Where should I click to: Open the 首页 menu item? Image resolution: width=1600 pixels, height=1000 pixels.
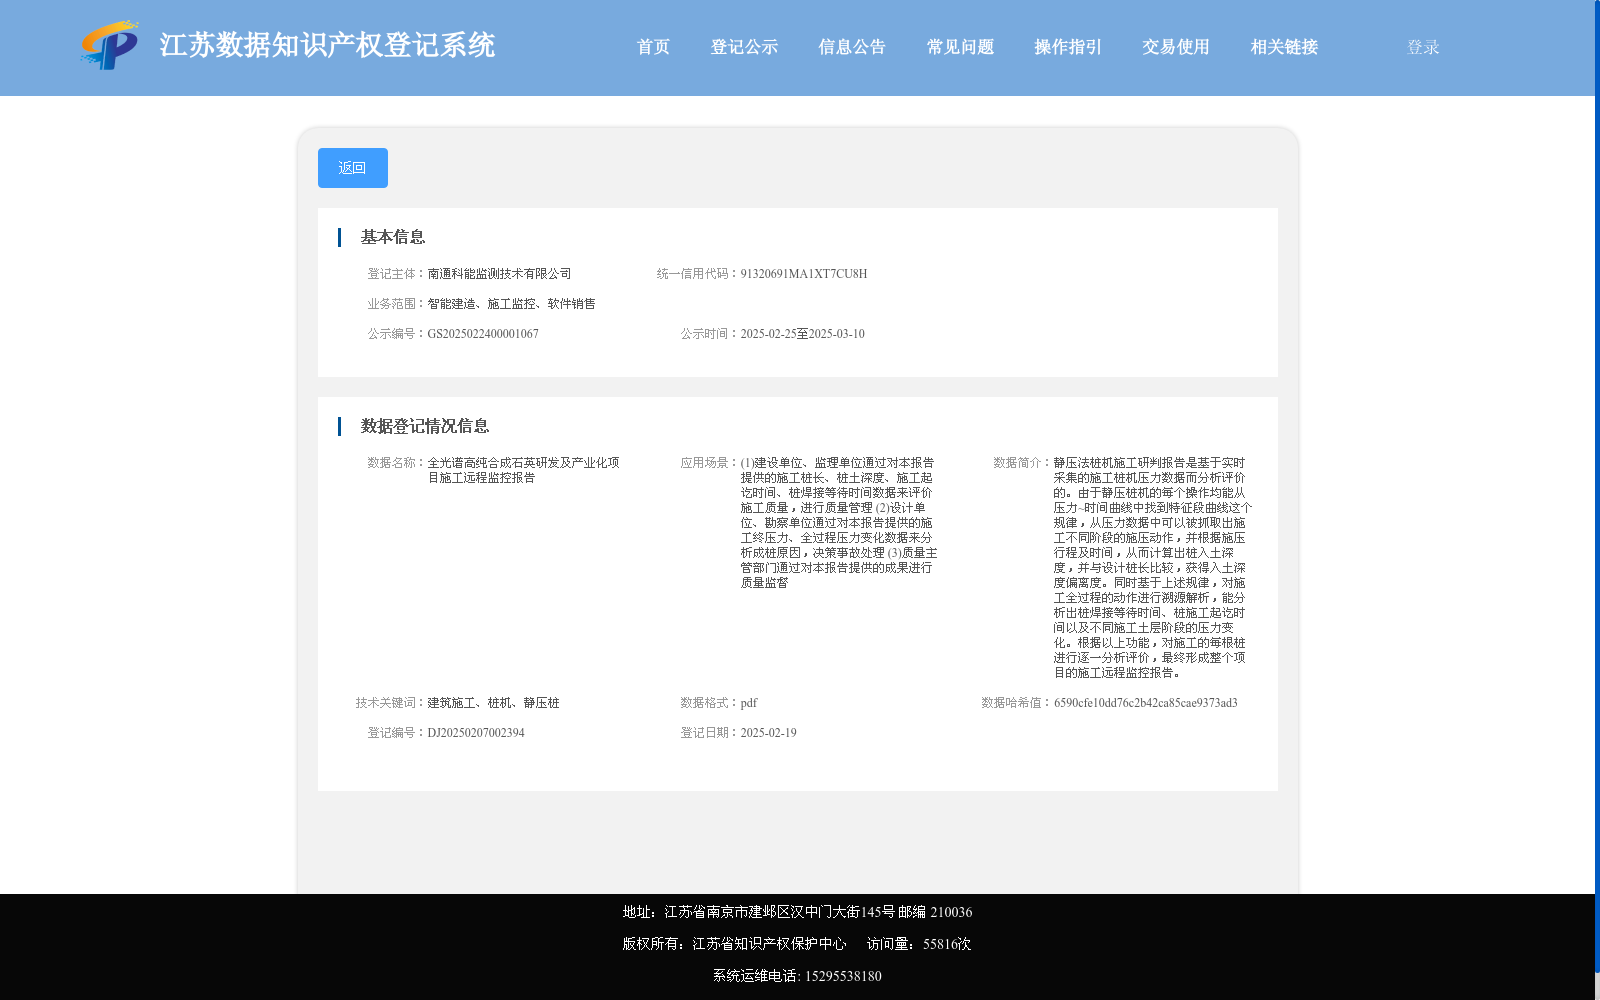(653, 47)
